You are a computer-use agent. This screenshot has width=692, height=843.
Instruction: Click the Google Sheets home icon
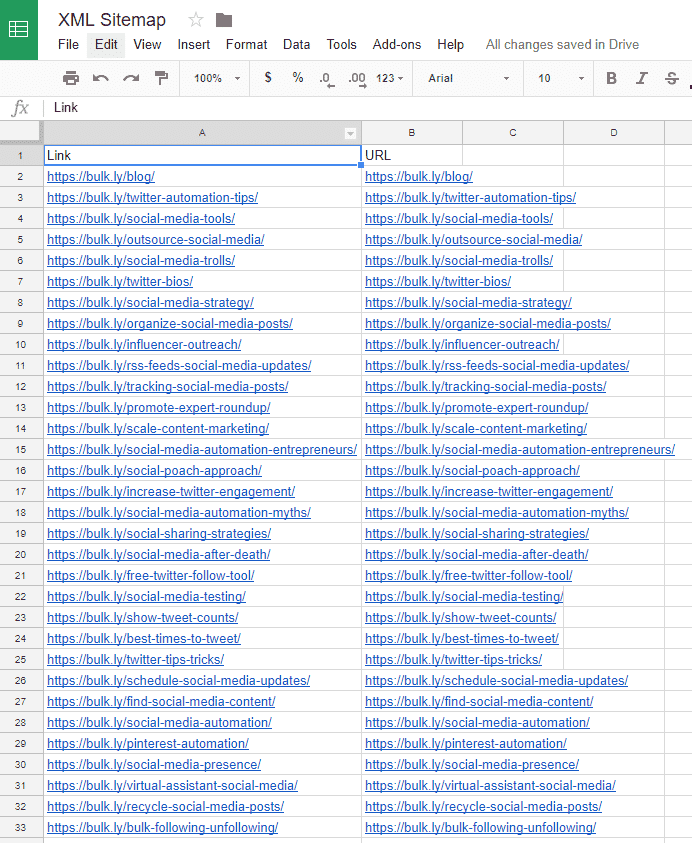pos(18,29)
